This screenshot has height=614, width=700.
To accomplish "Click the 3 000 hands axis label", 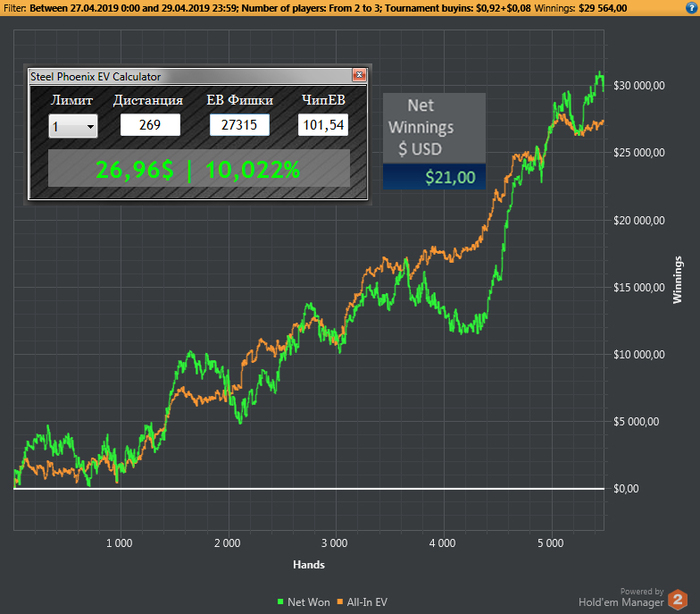I will pos(334,543).
